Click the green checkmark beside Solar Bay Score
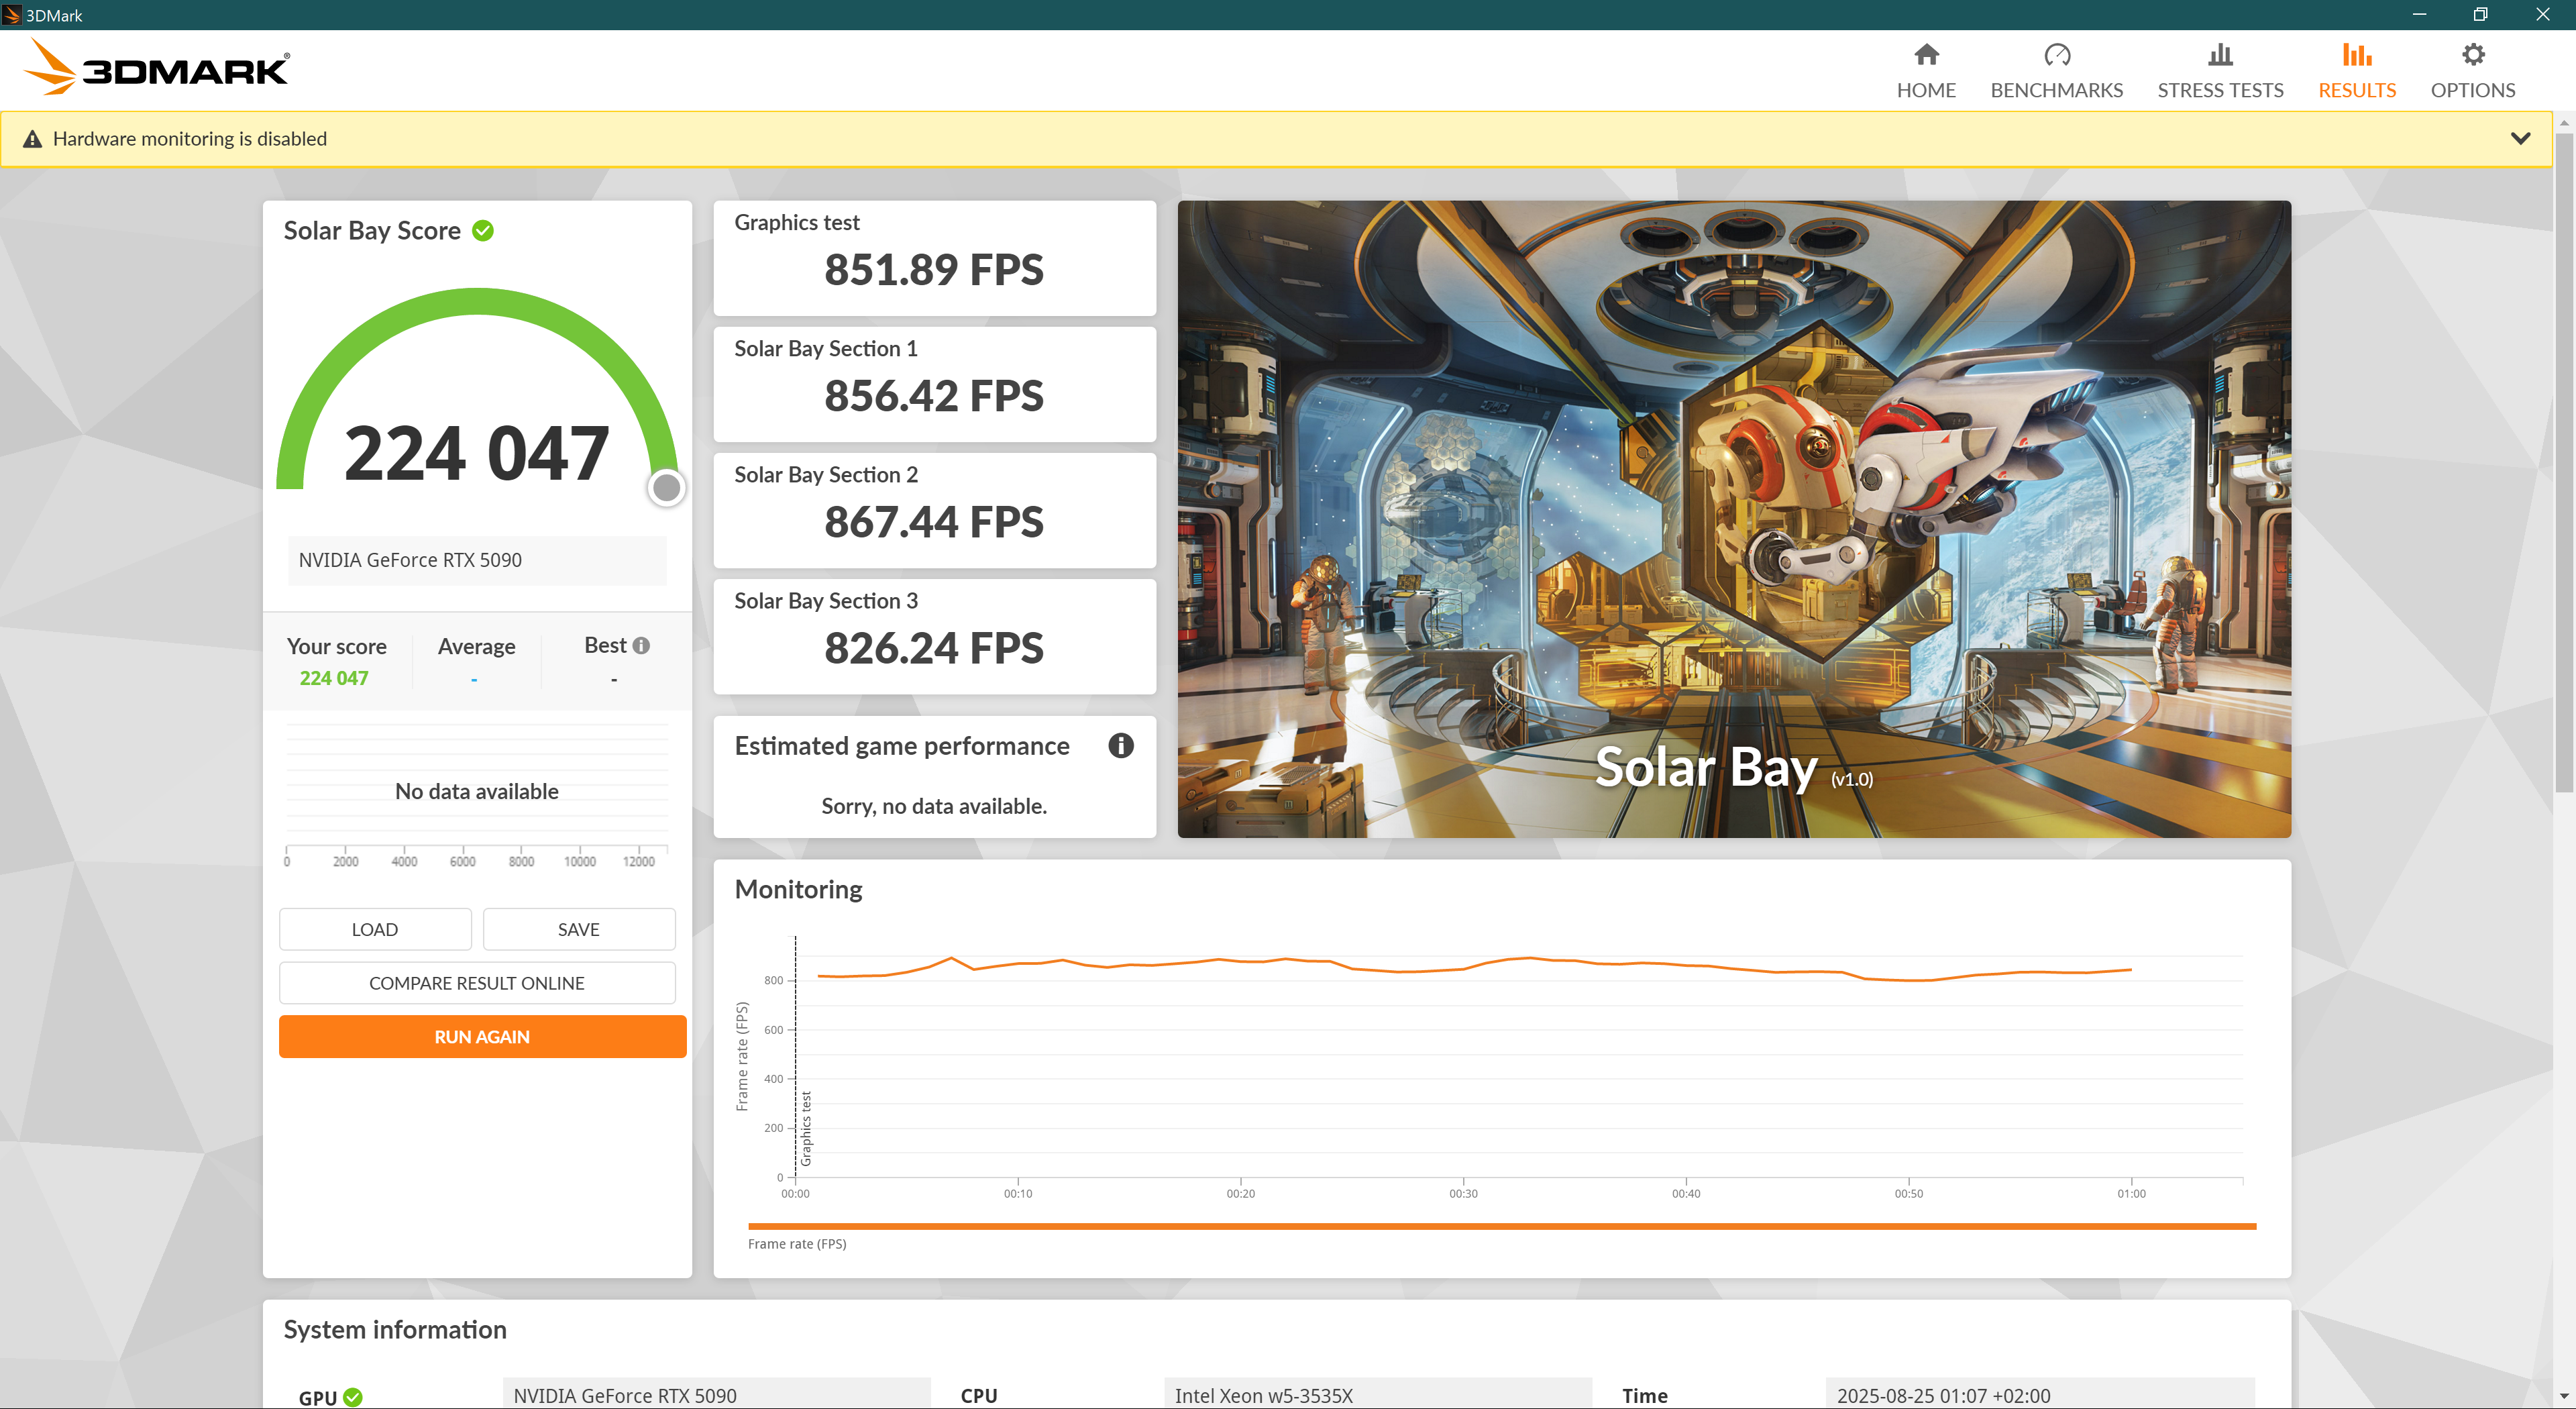Image resolution: width=2576 pixels, height=1409 pixels. 483,231
